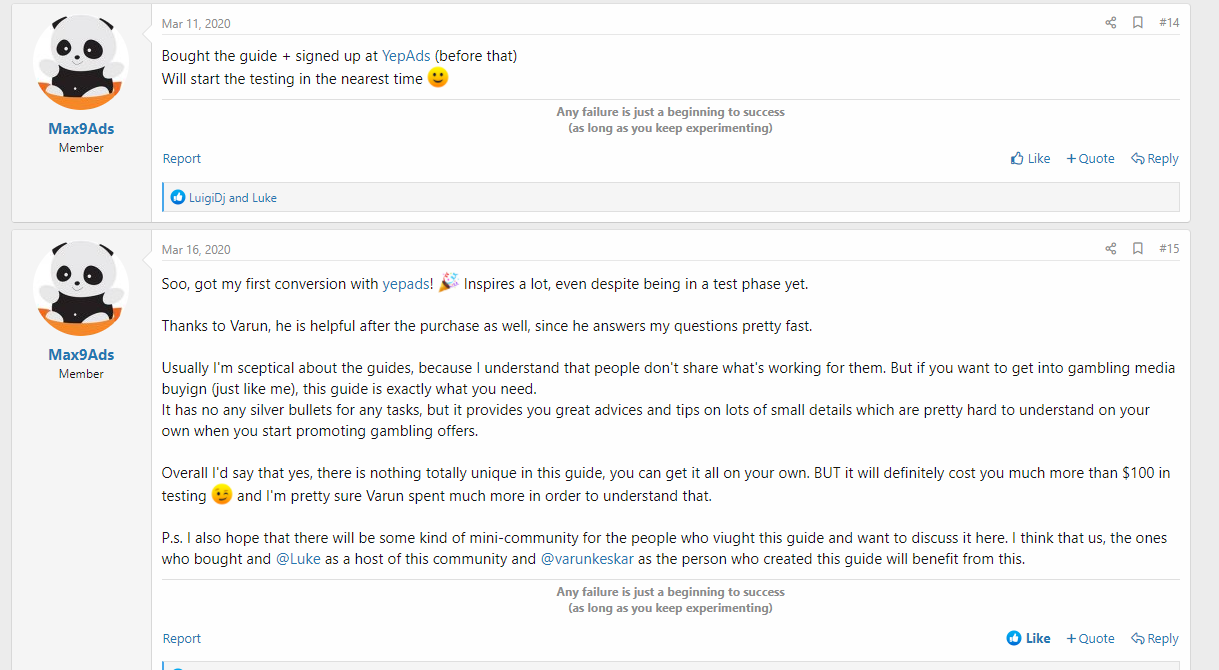Open Max9Ads panda avatar in post #14
Screen dimensions: 1219x670
pyautogui.click(x=81, y=61)
